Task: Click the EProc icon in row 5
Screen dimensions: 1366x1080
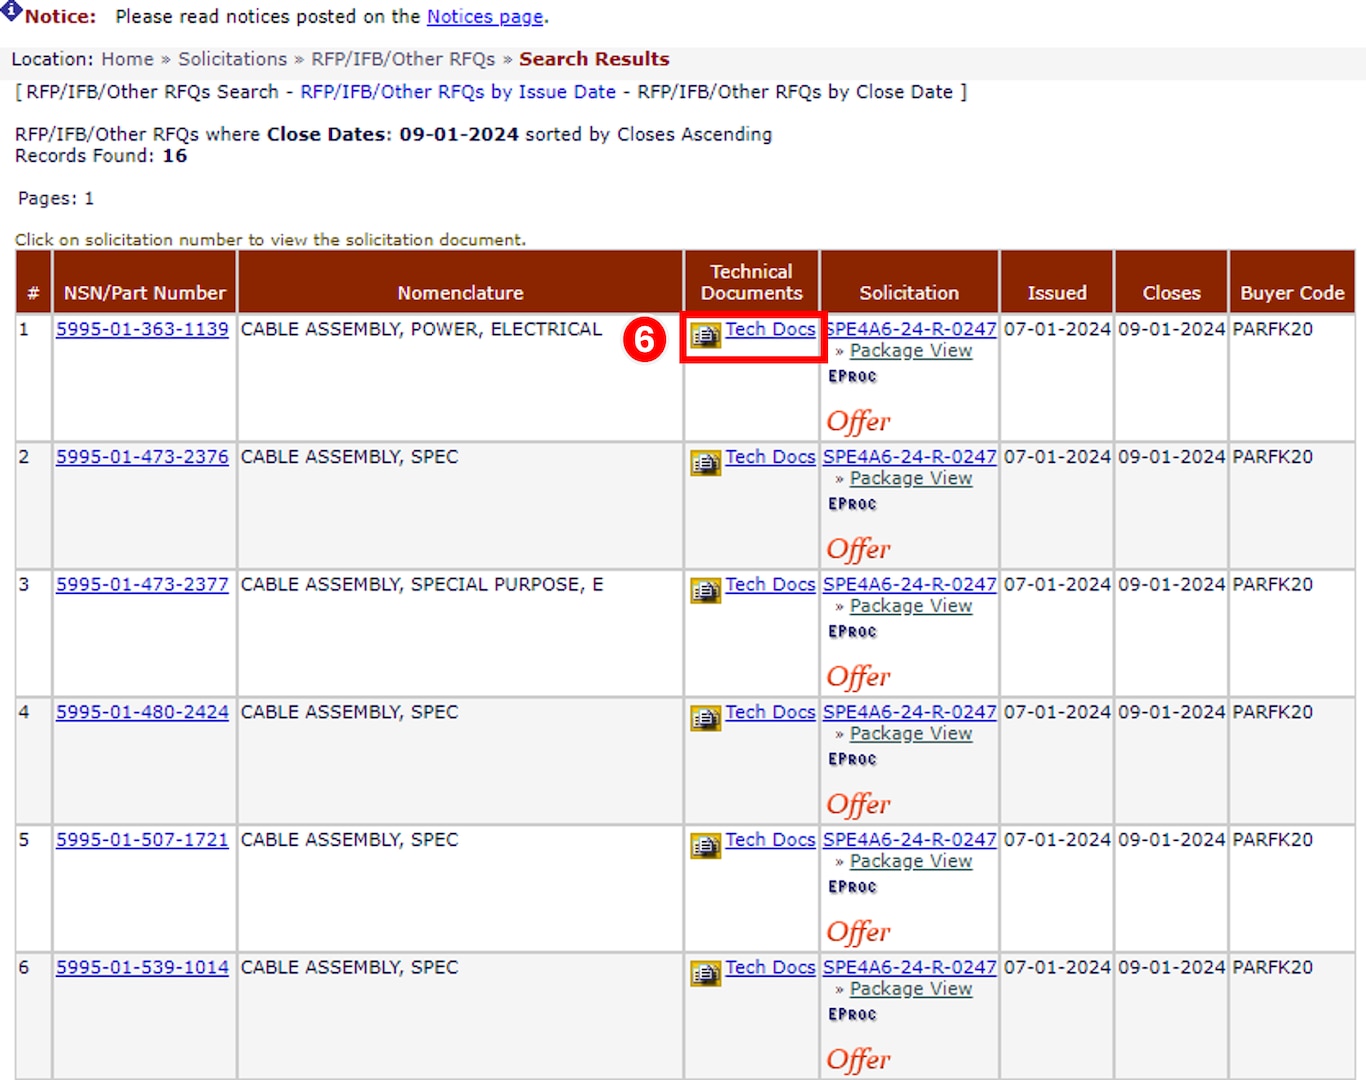Action: [x=852, y=887]
